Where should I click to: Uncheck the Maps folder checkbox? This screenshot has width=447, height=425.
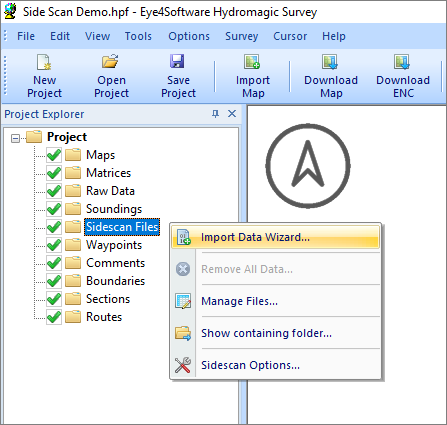tap(54, 155)
